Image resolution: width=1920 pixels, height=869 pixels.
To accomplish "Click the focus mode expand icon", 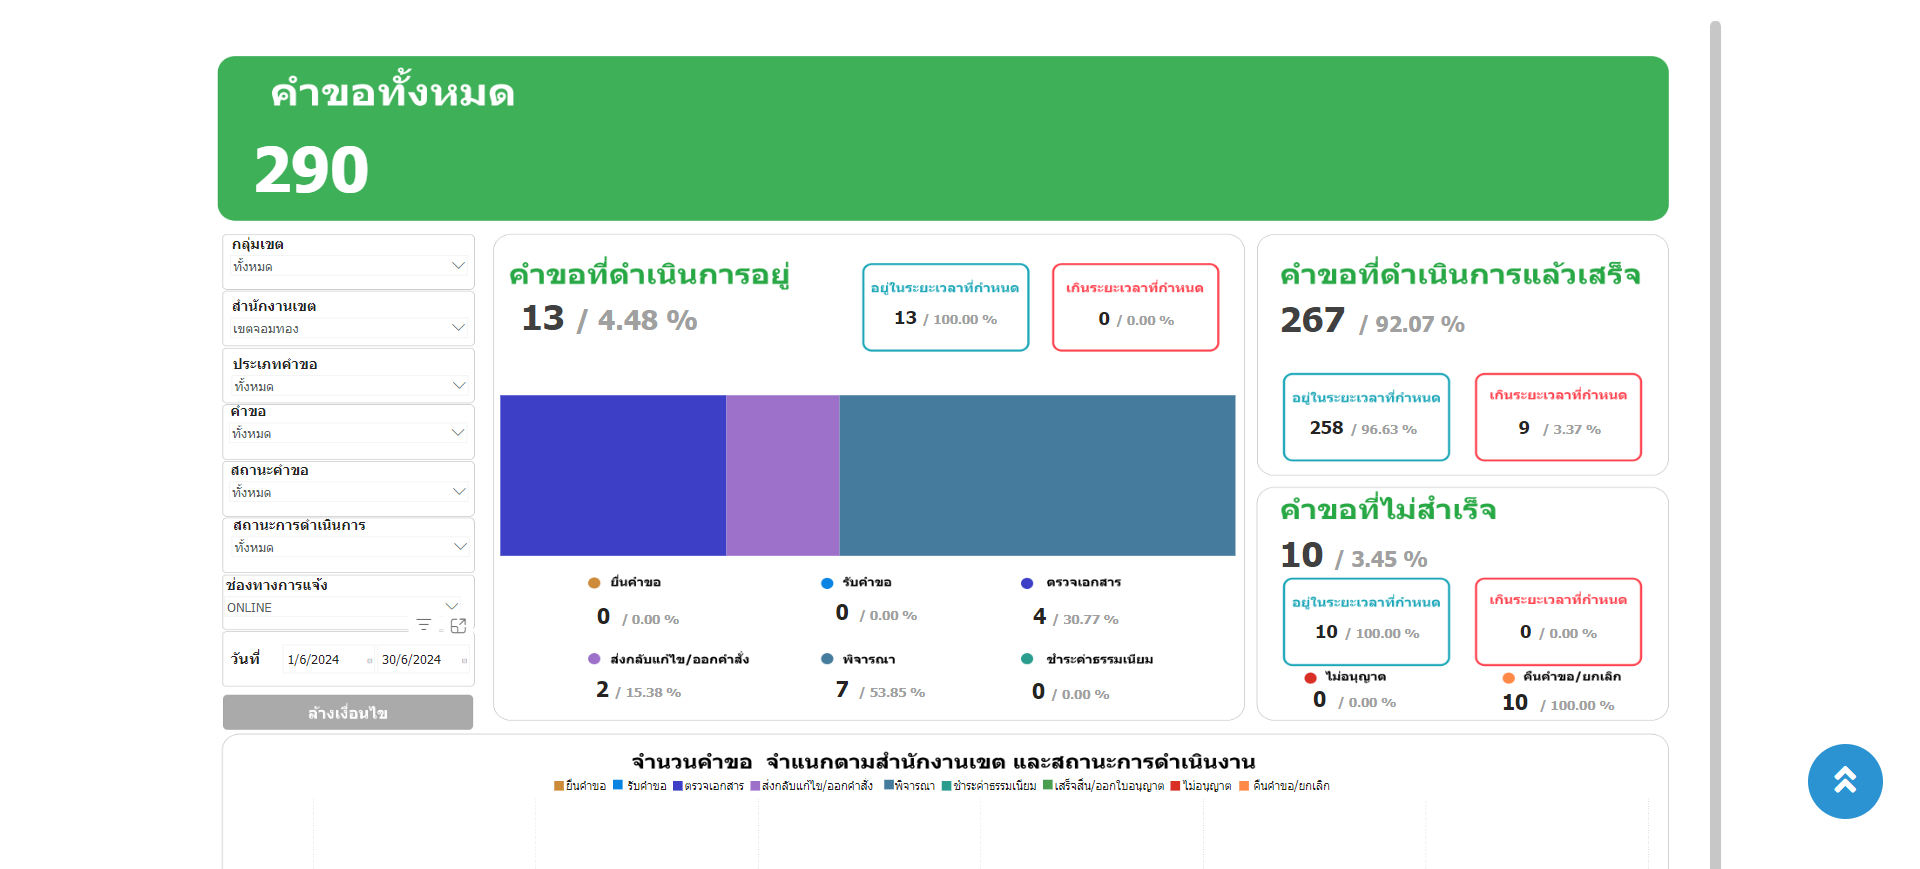I will 458,625.
